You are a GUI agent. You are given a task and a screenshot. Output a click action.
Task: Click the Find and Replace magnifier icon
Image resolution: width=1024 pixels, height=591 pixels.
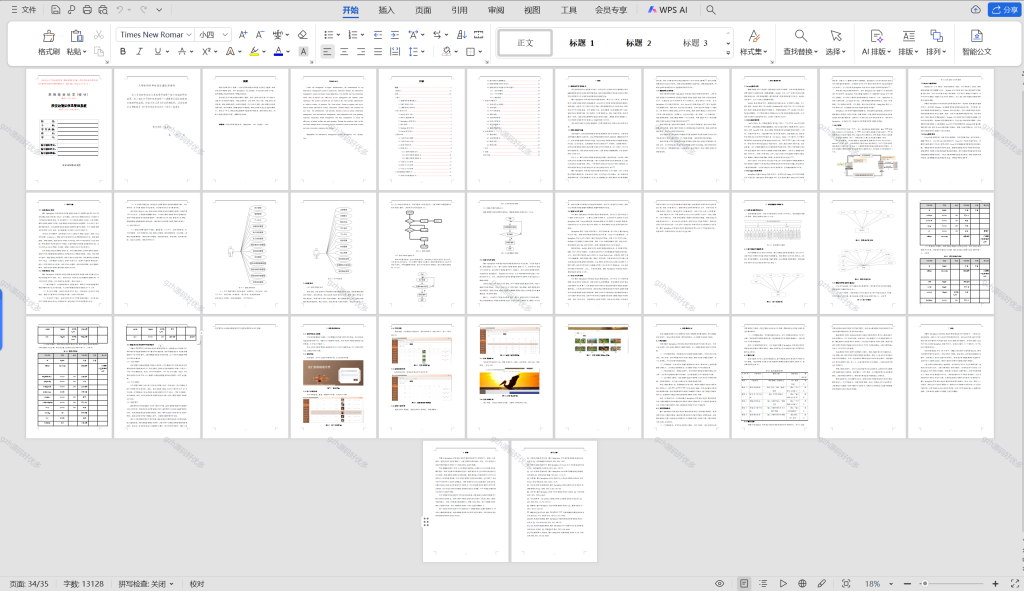coord(800,36)
